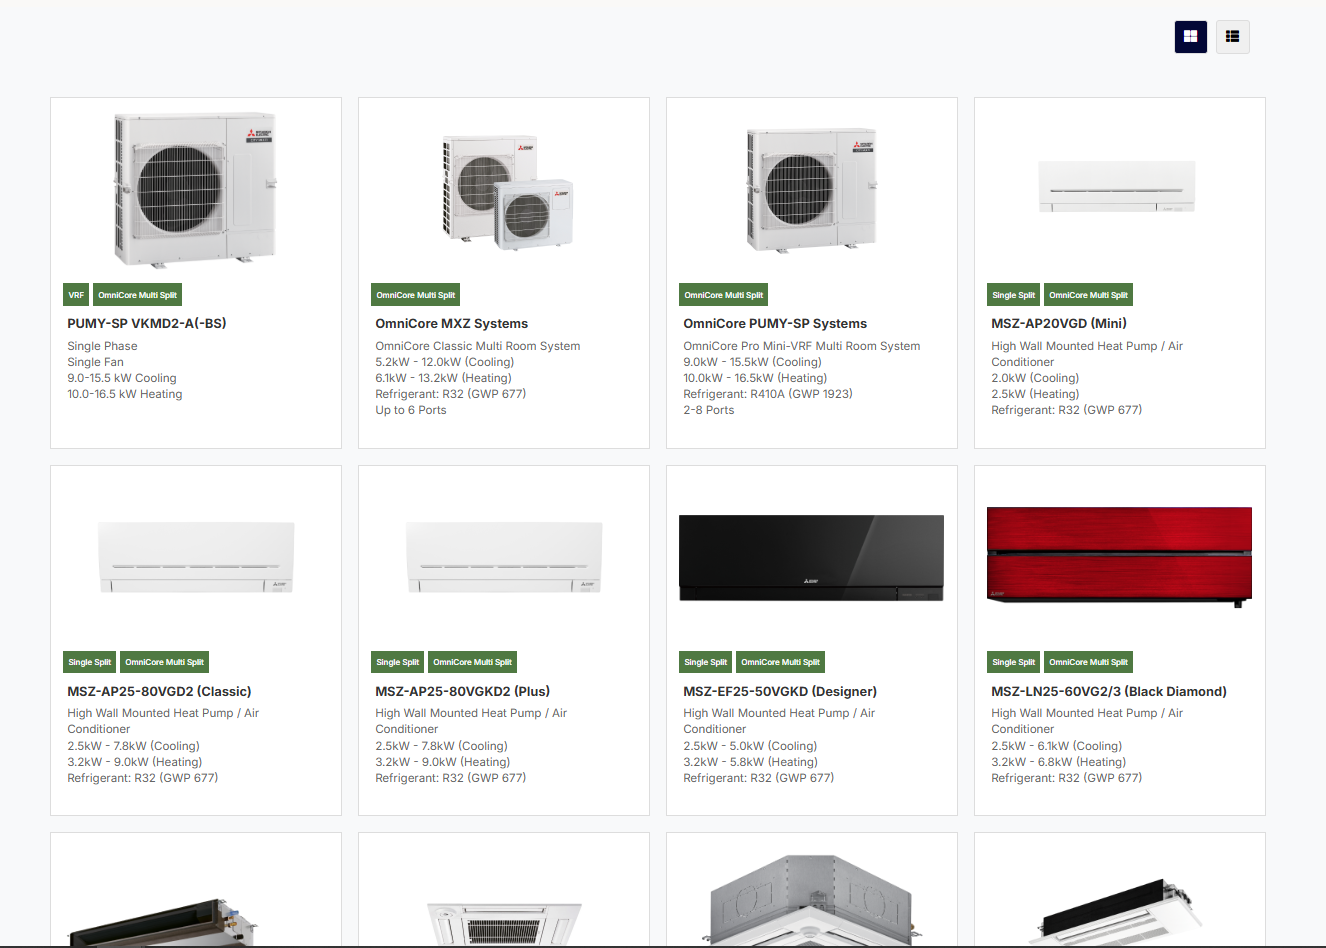Image resolution: width=1326 pixels, height=948 pixels.
Task: Click OmniCore Multi Split tag on MXZ Systems card
Action: 415,295
